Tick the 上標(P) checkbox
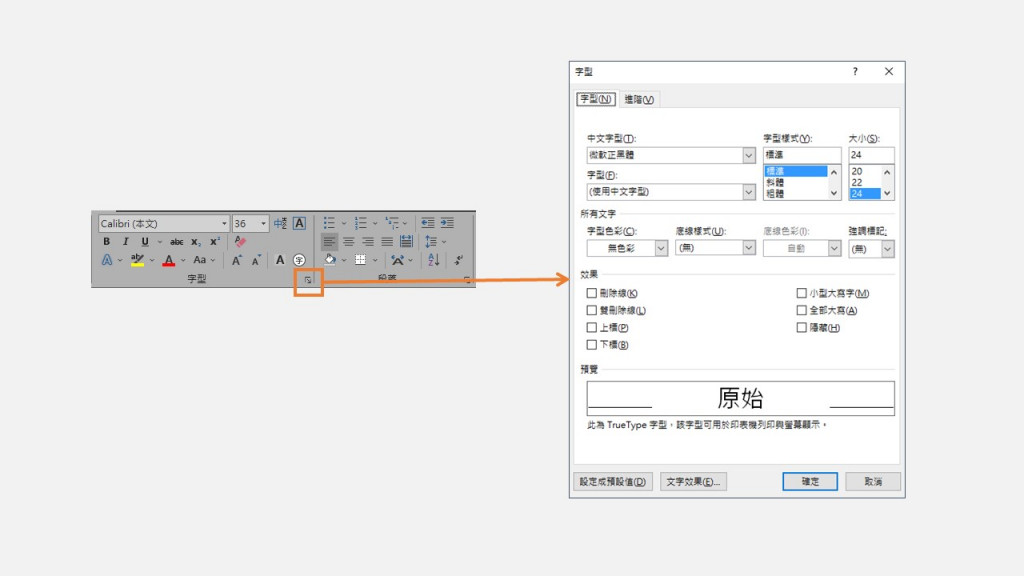1024x576 pixels. pyautogui.click(x=591, y=327)
